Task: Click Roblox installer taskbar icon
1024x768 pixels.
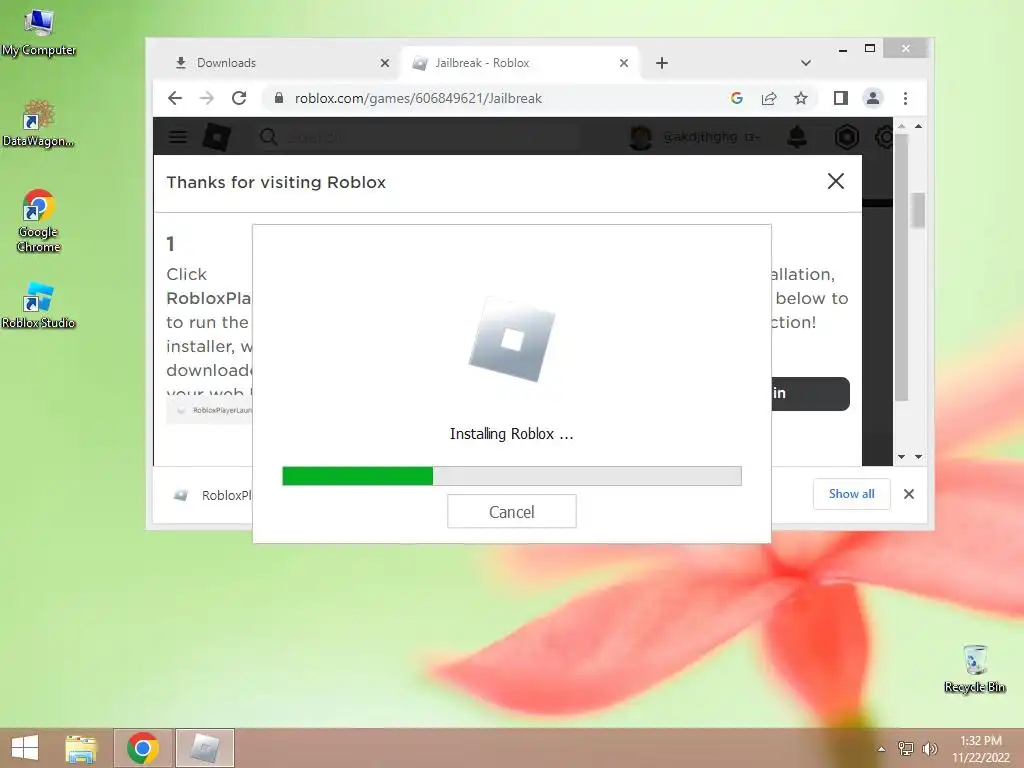Action: pos(205,748)
